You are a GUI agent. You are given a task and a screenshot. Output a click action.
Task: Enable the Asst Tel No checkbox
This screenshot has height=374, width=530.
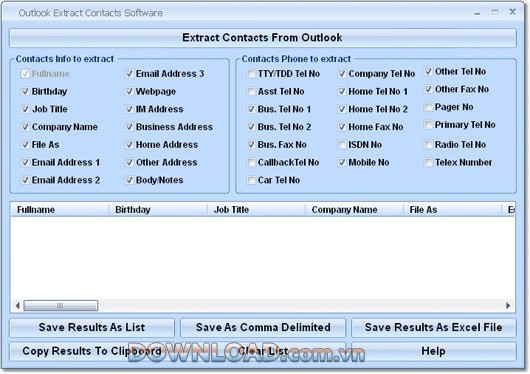click(251, 91)
